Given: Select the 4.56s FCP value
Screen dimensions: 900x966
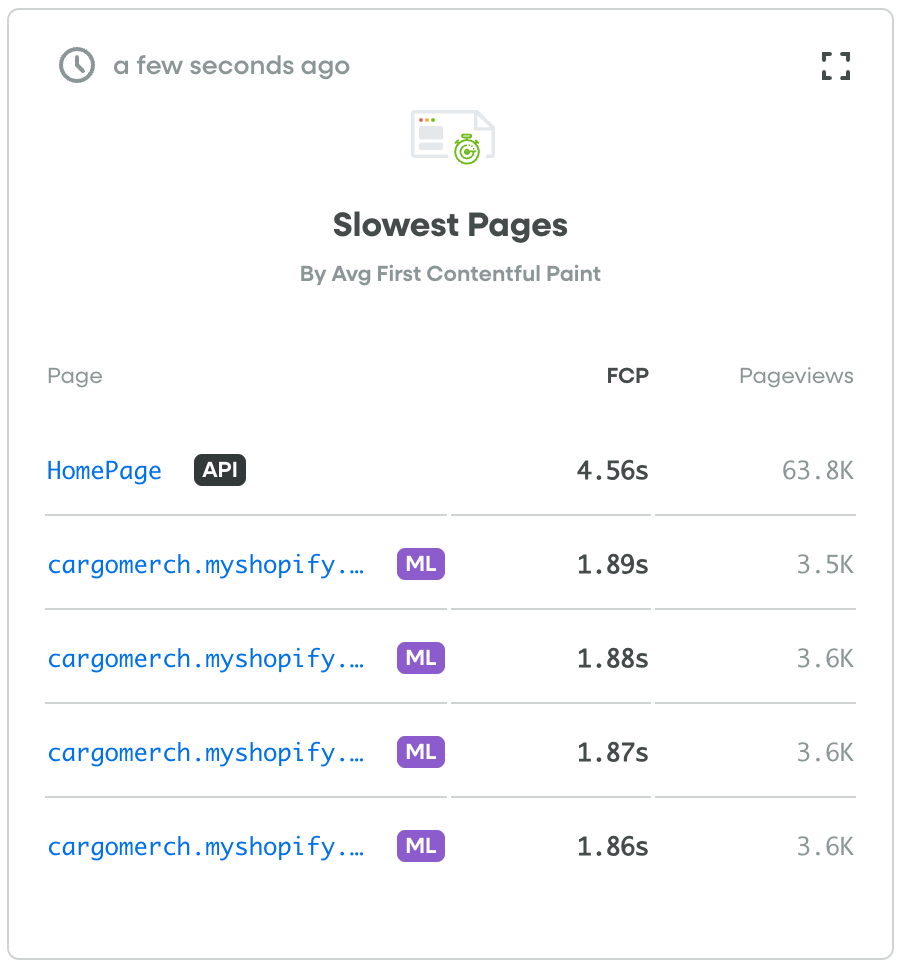Looking at the screenshot, I should (612, 471).
